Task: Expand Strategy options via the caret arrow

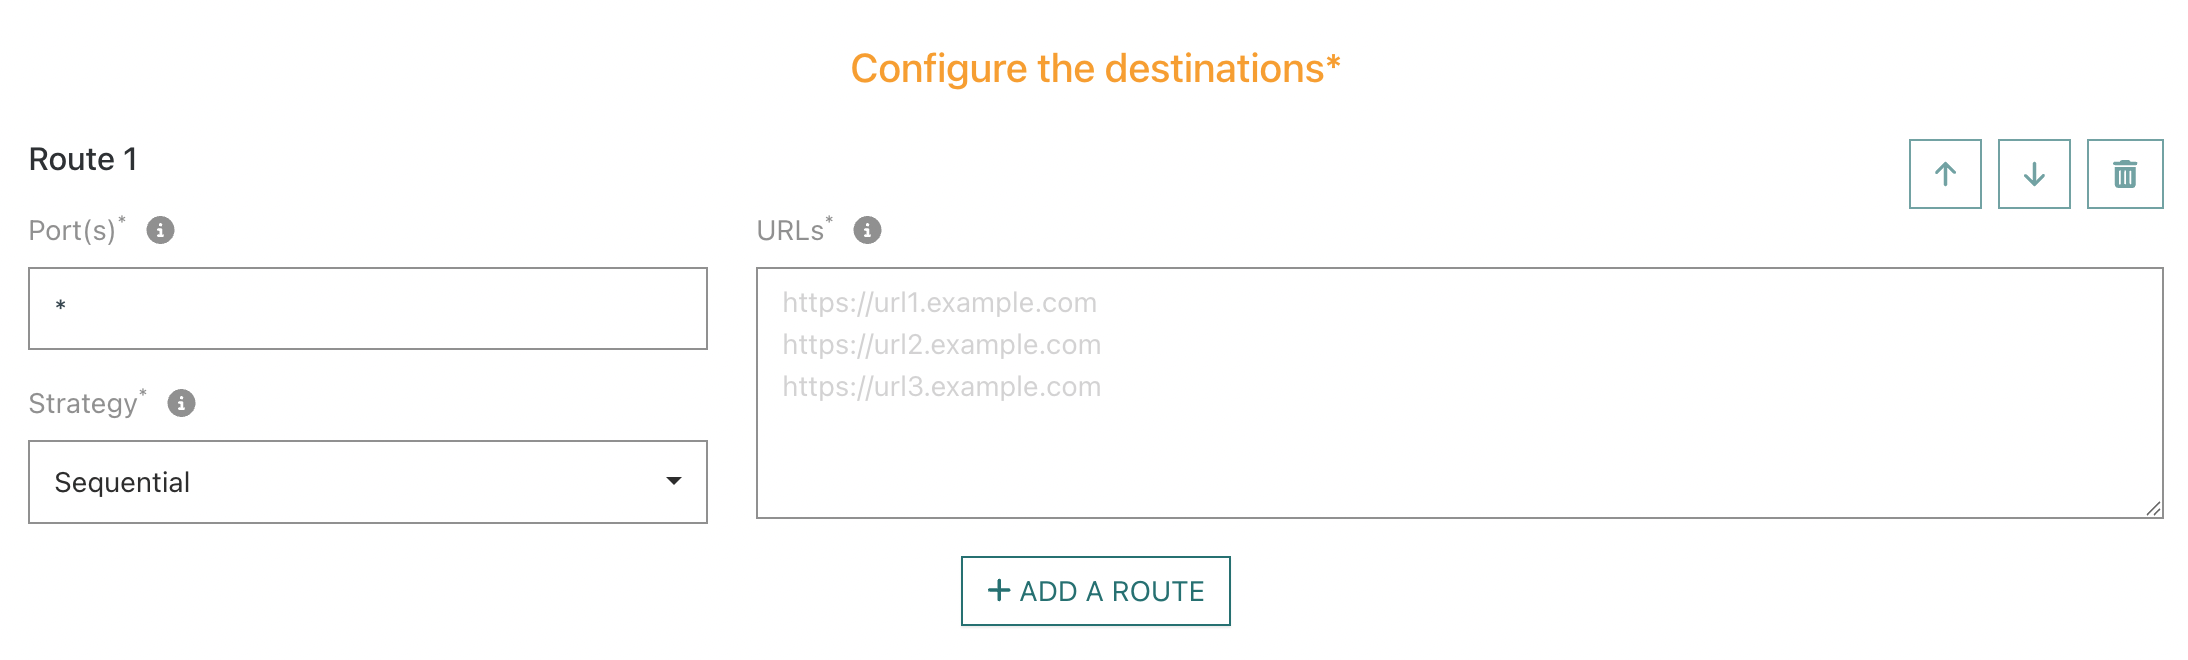Action: click(x=674, y=481)
